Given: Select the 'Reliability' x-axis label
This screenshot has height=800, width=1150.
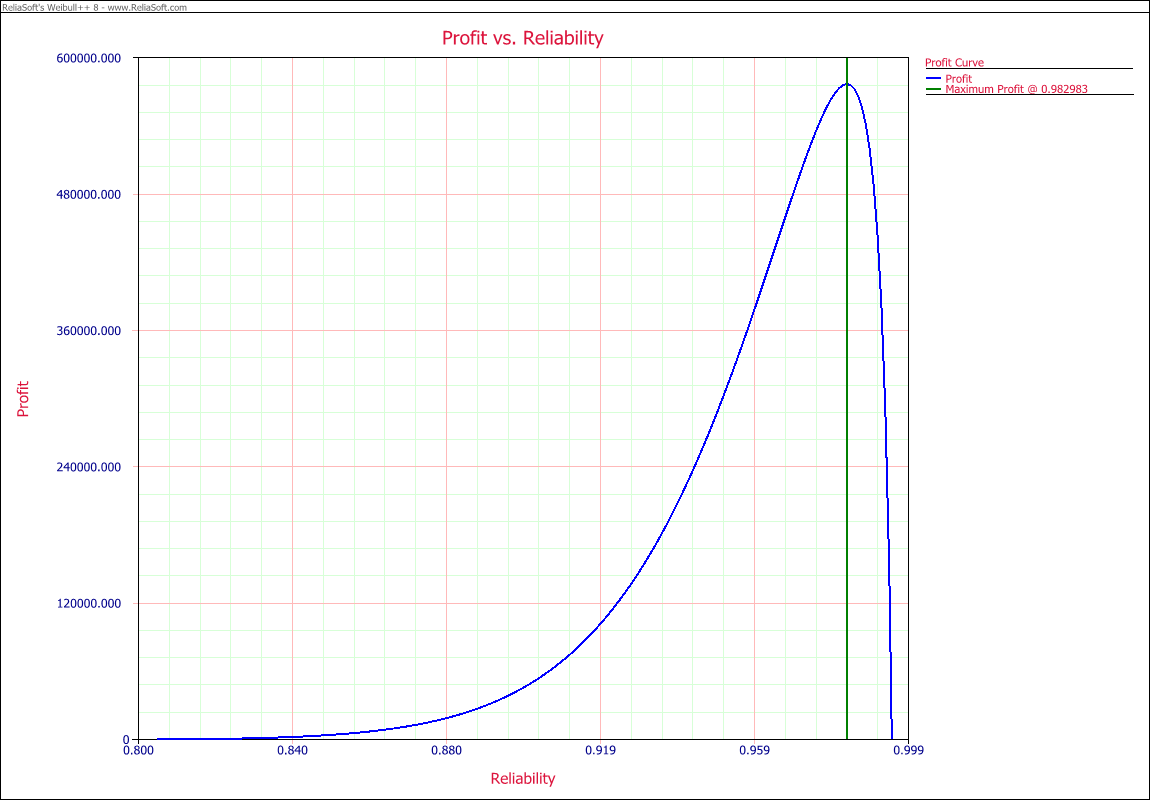Looking at the screenshot, I should click(x=522, y=778).
